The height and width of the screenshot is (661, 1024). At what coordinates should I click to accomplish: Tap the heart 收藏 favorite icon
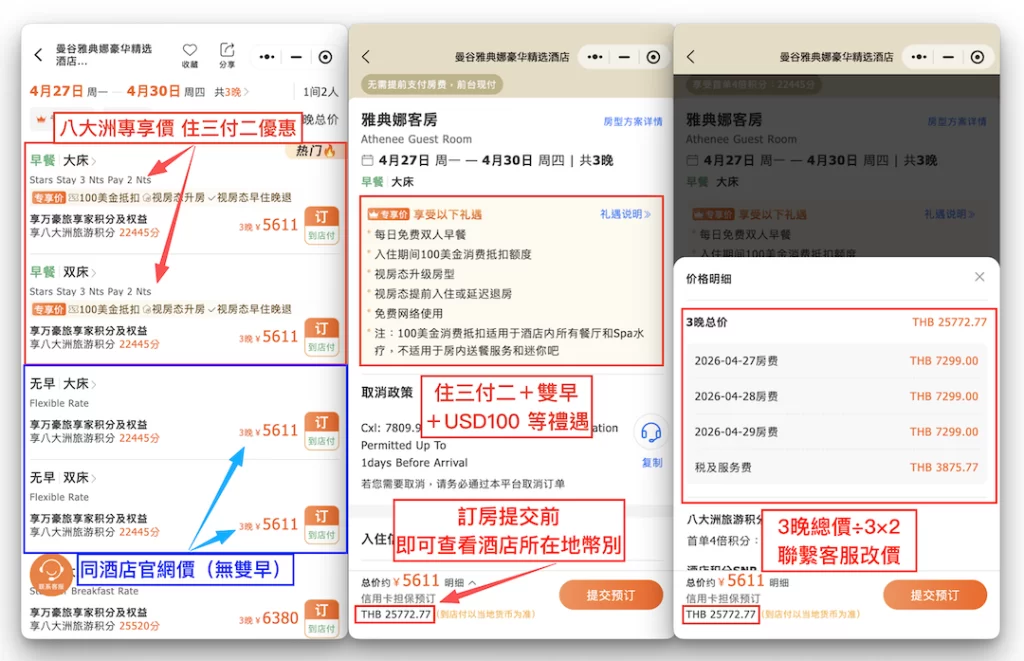[x=190, y=54]
